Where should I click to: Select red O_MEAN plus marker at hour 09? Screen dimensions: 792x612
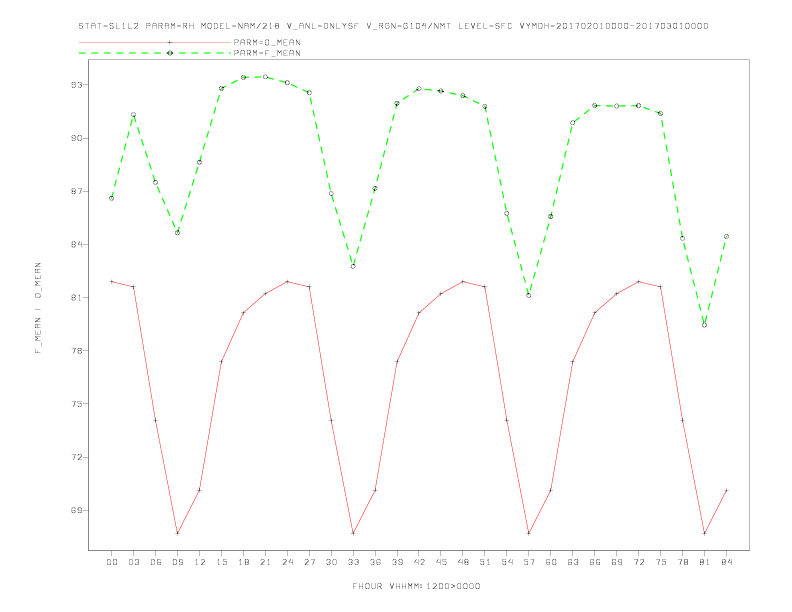(x=177, y=533)
